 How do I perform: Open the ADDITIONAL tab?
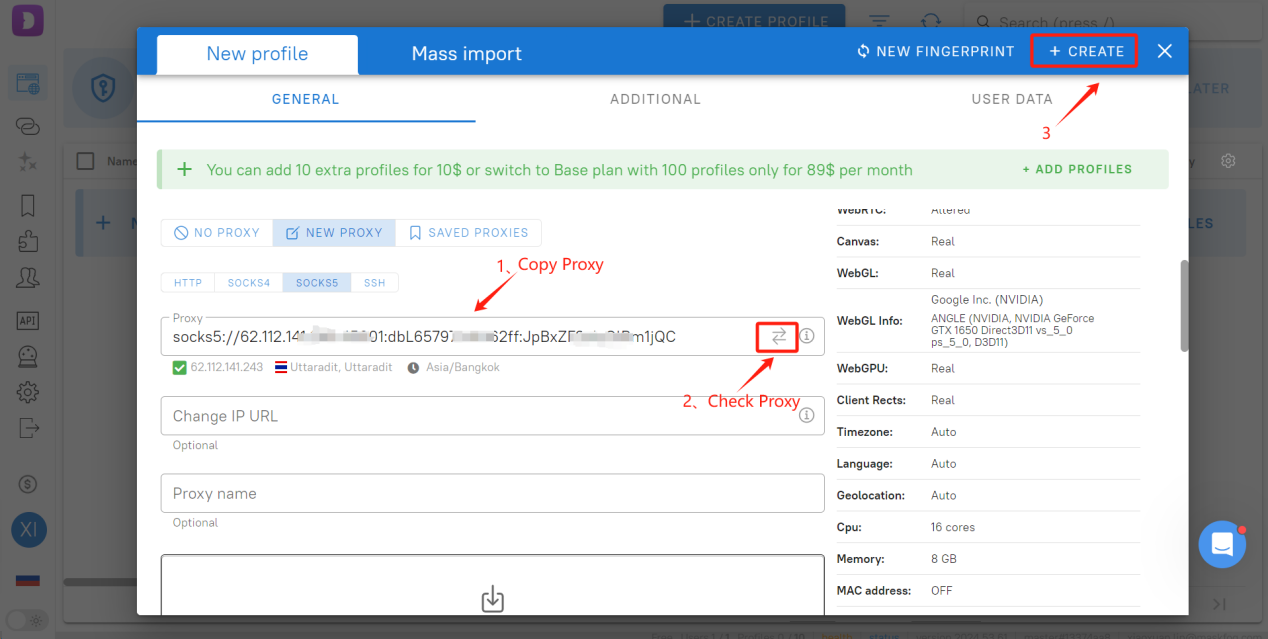[x=655, y=99]
